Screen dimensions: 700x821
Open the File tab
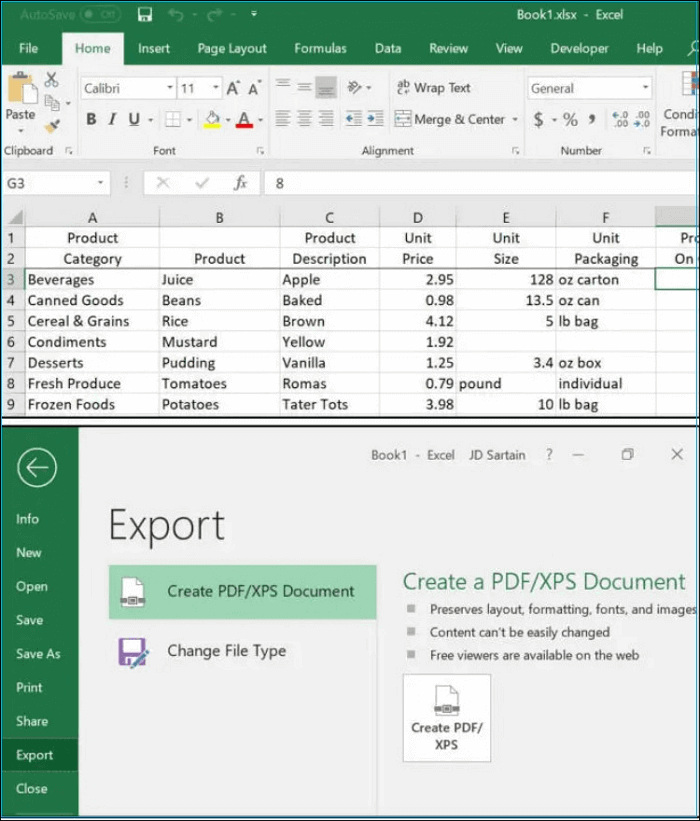[x=28, y=49]
